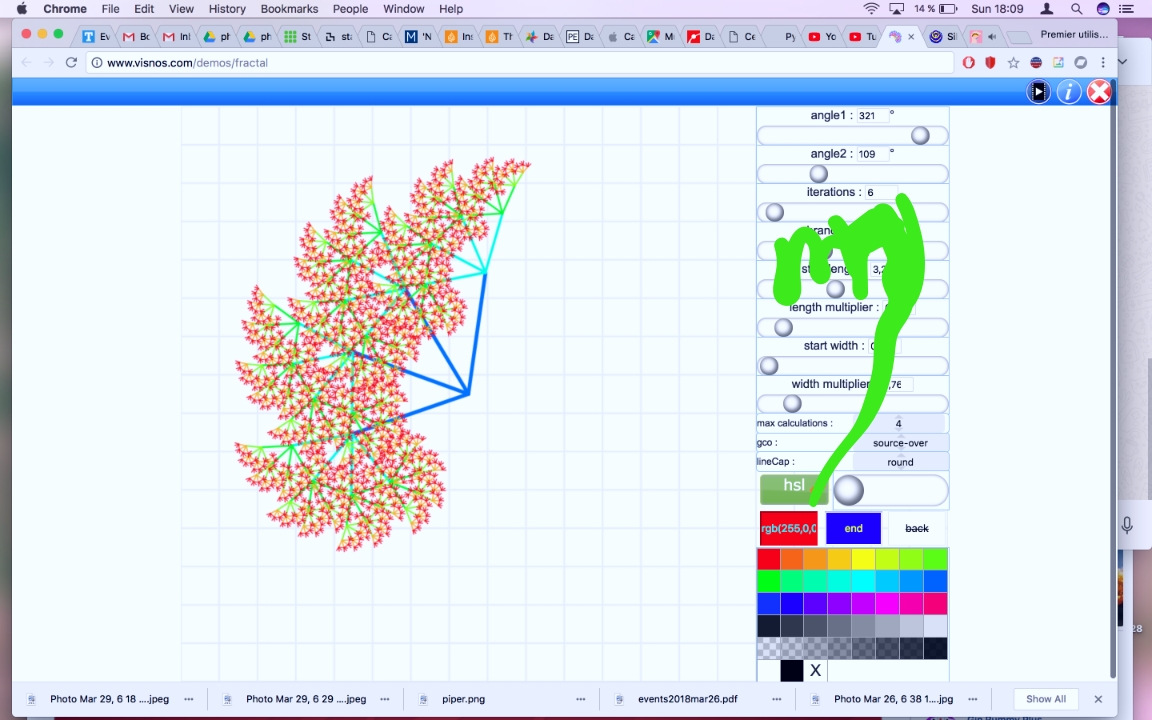Click Show All downloads button

pos(1045,699)
